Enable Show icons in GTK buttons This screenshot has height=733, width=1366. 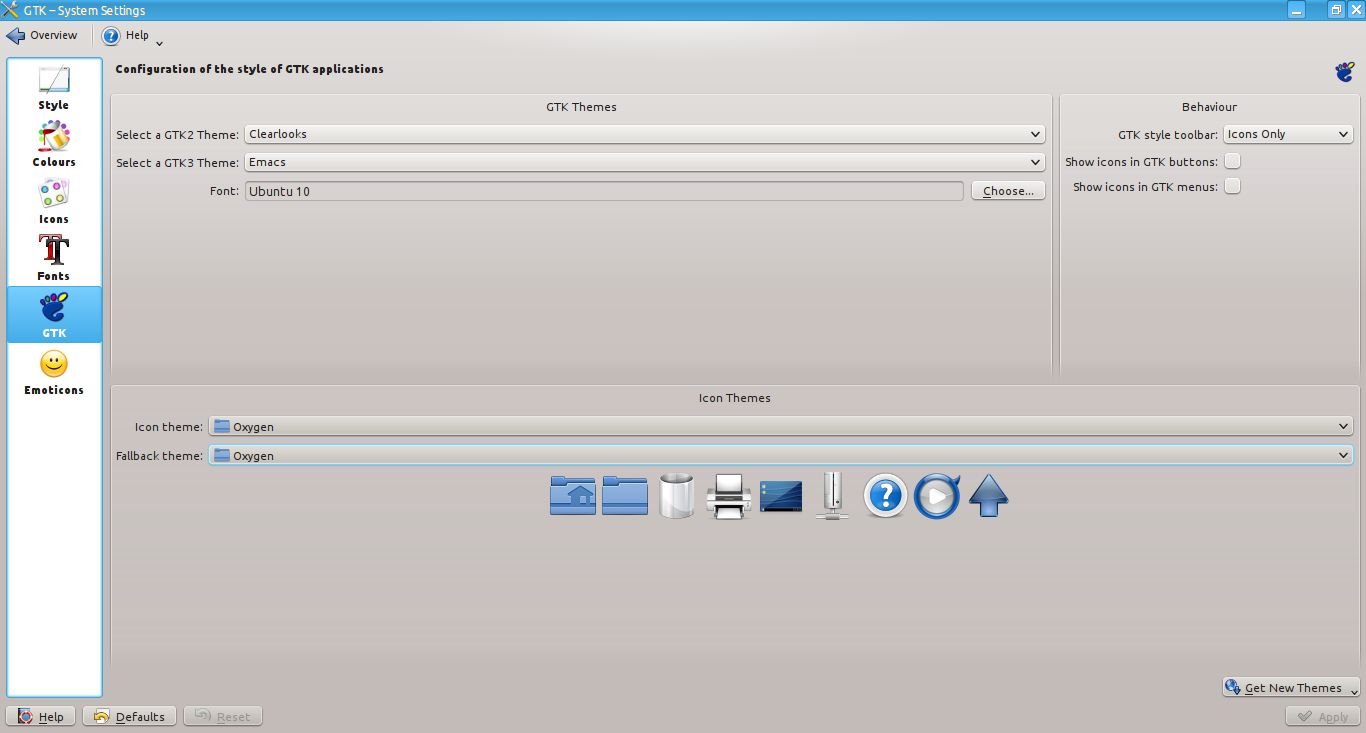[x=1233, y=161]
